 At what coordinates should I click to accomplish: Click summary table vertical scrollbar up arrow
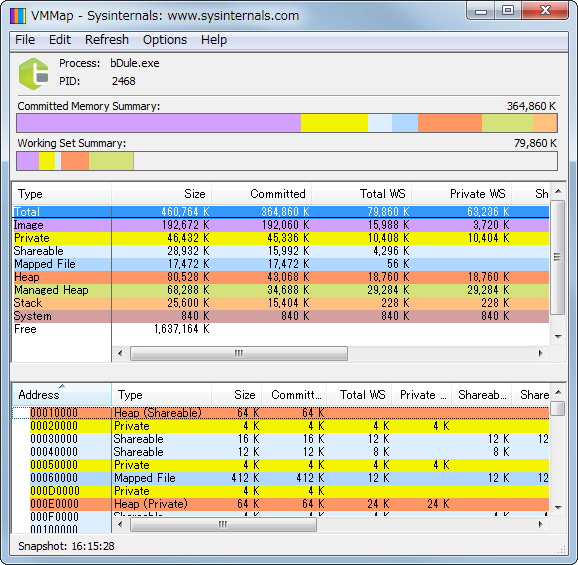pos(558,191)
